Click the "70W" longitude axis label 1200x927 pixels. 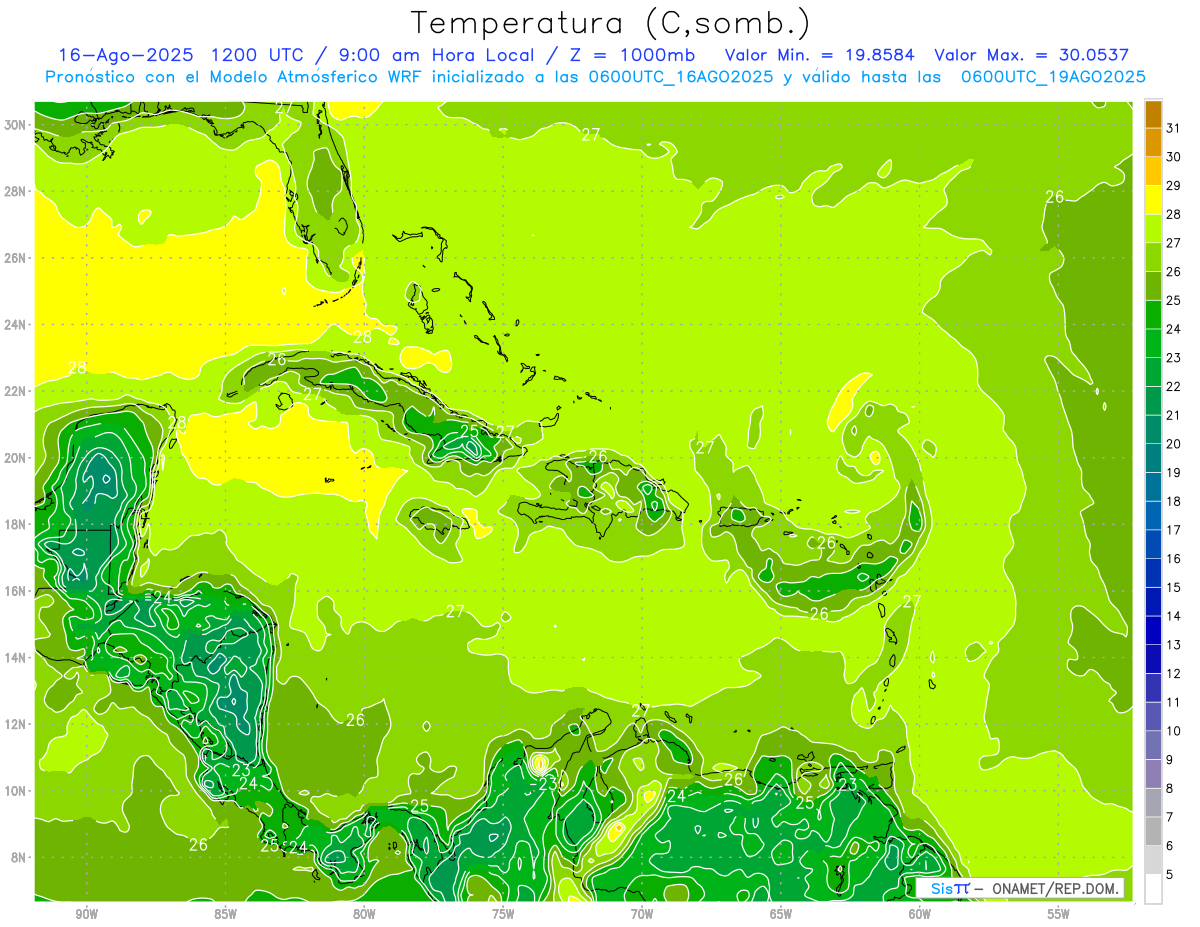(642, 914)
